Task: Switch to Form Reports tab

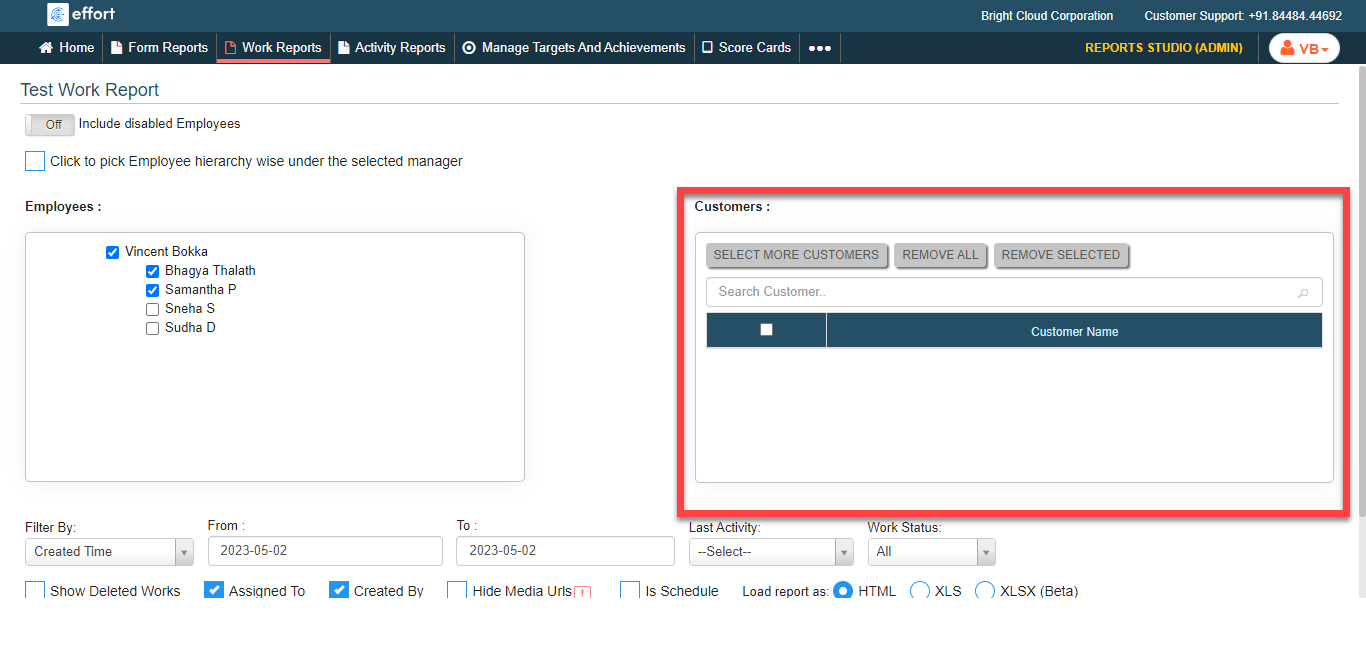Action: (159, 48)
